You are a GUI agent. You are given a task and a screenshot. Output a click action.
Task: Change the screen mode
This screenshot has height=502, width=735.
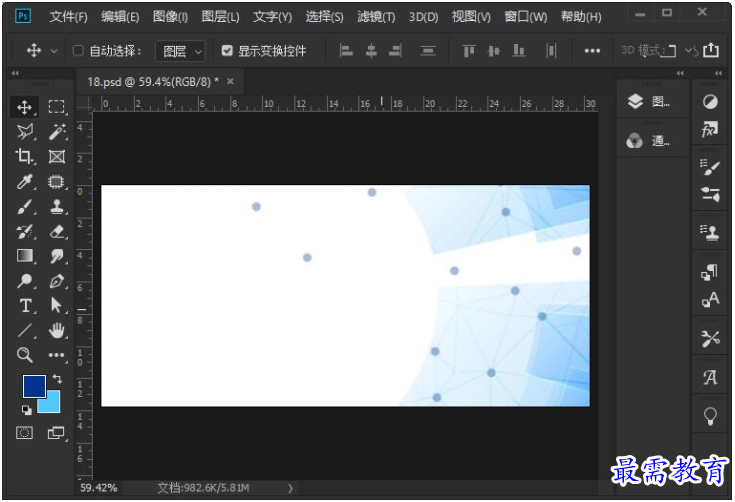(x=56, y=433)
